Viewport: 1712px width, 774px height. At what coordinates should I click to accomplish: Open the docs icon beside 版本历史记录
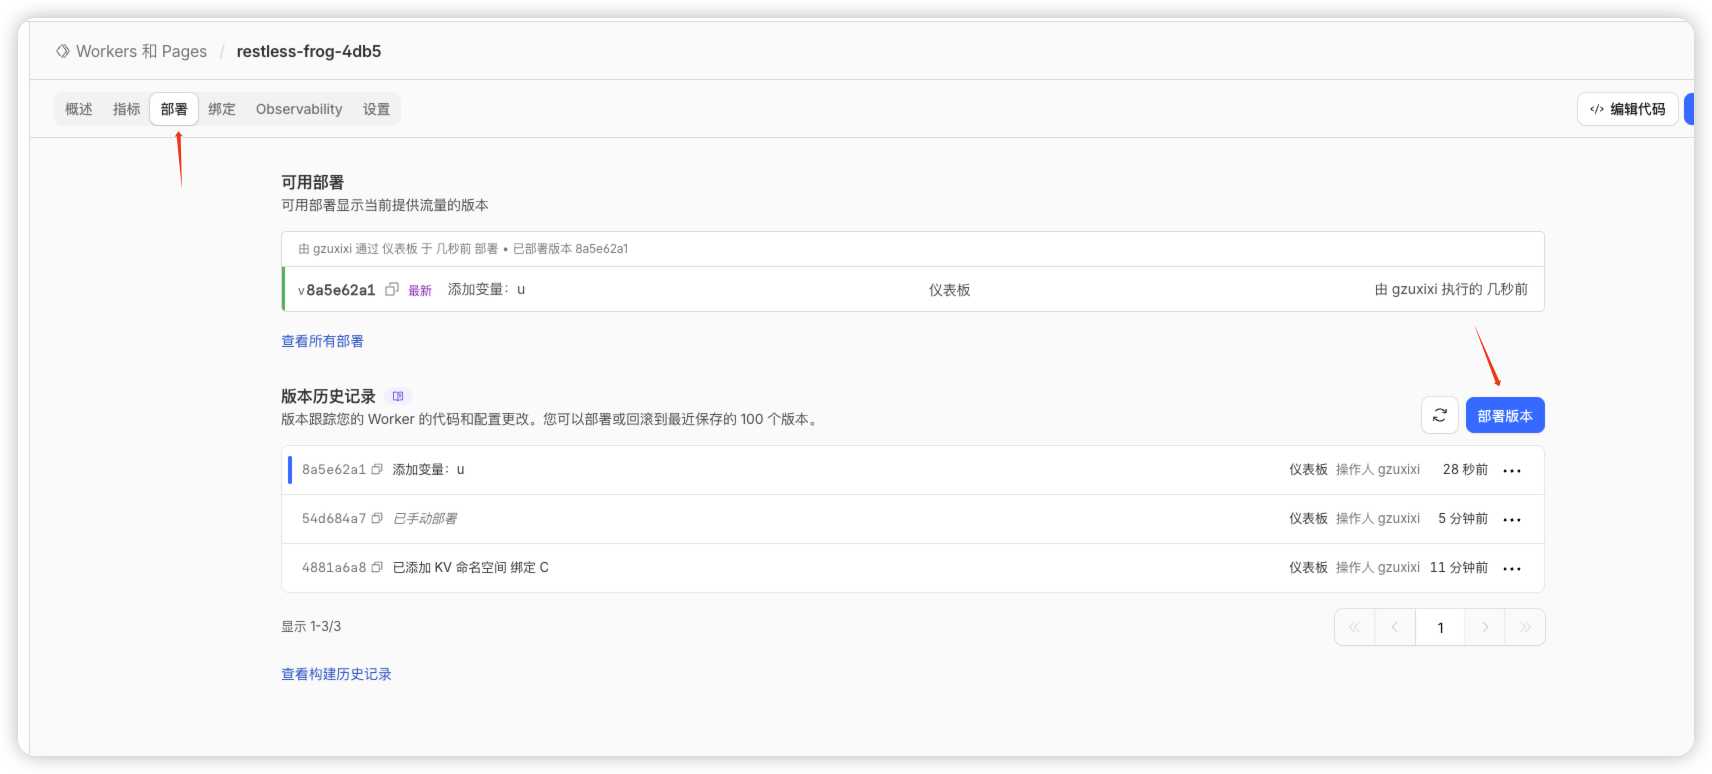point(398,396)
